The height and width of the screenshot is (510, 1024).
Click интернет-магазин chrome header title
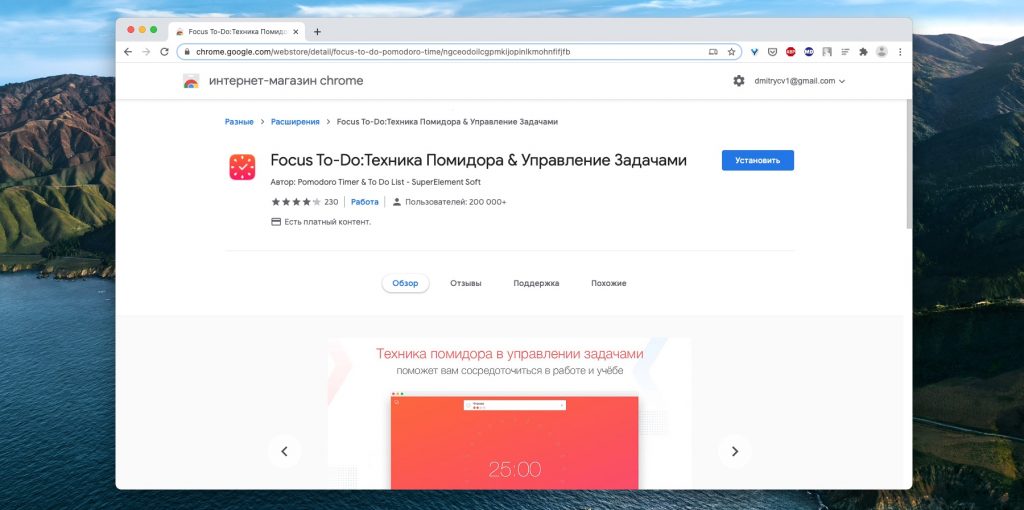[286, 81]
